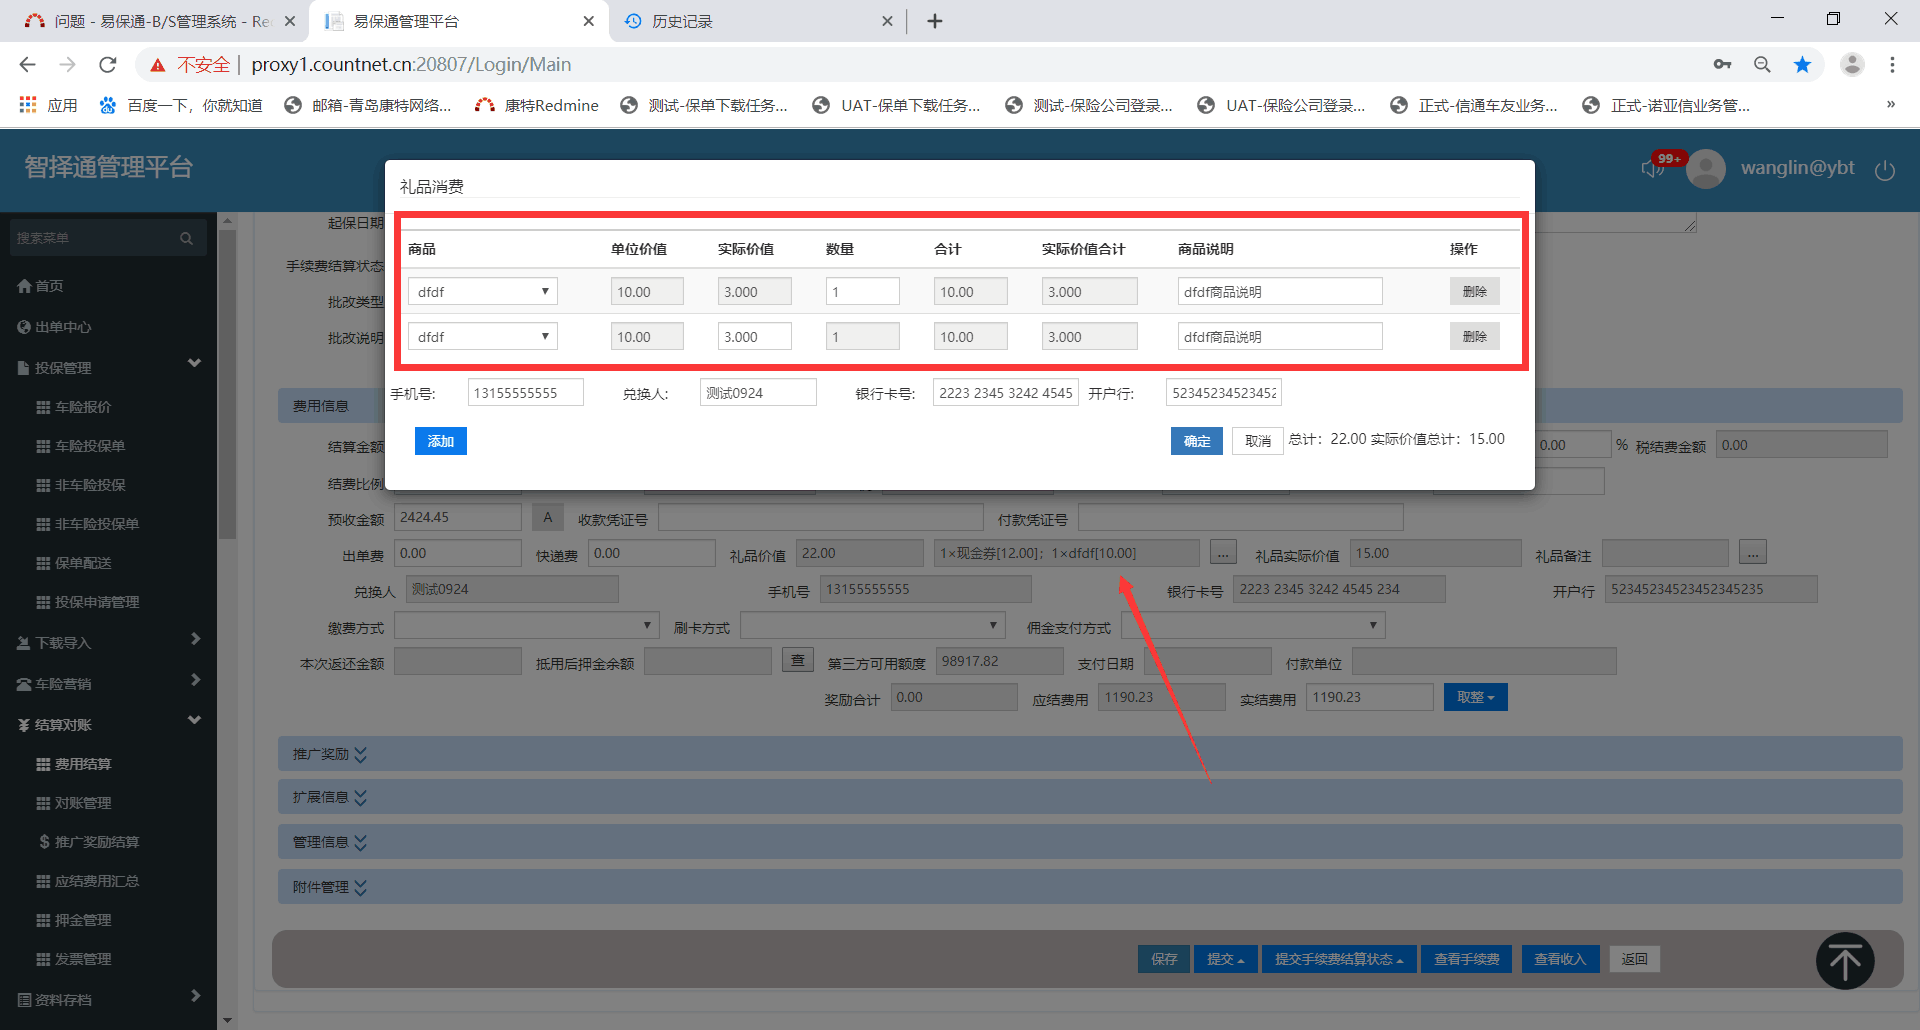This screenshot has width=1920, height=1030.
Task: Confirm gift dialog with 确定 button
Action: [x=1196, y=441]
